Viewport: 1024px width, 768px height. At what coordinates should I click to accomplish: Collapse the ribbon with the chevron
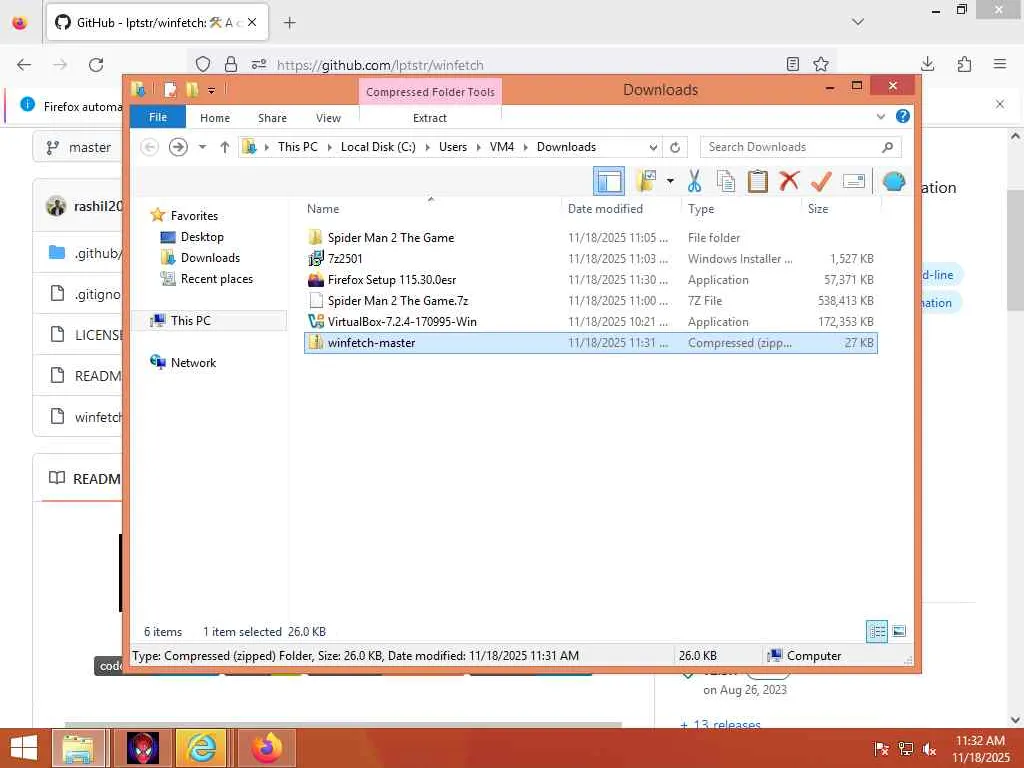tap(880, 117)
